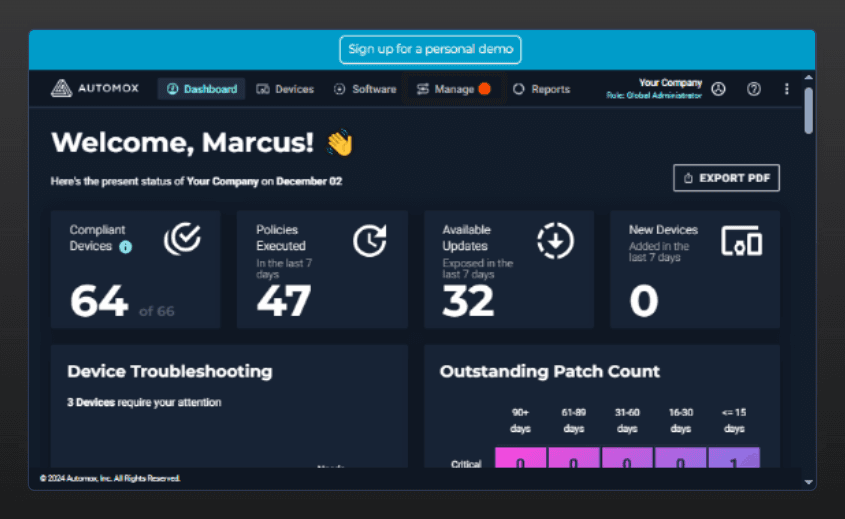Click the of 66 total devices text
The image size is (845, 519).
[157, 311]
